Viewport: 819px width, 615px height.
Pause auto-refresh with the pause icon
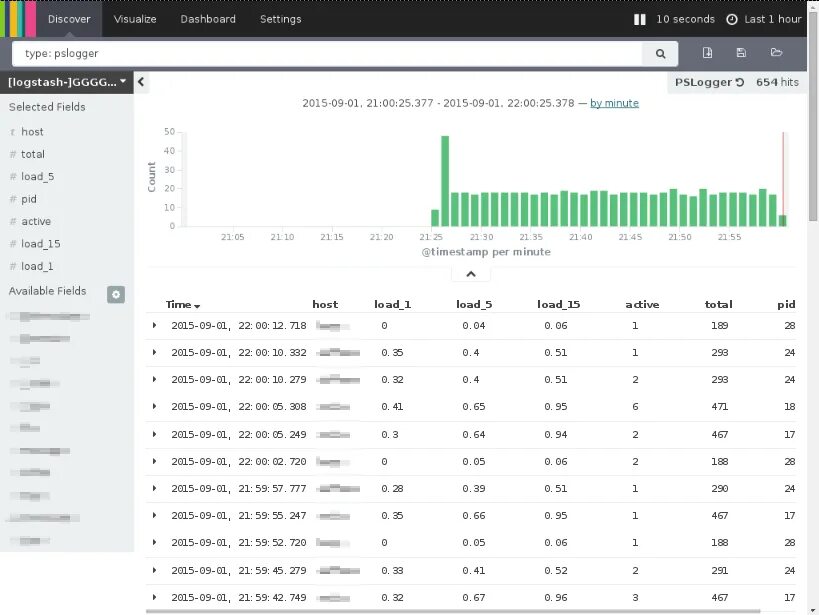pos(639,19)
